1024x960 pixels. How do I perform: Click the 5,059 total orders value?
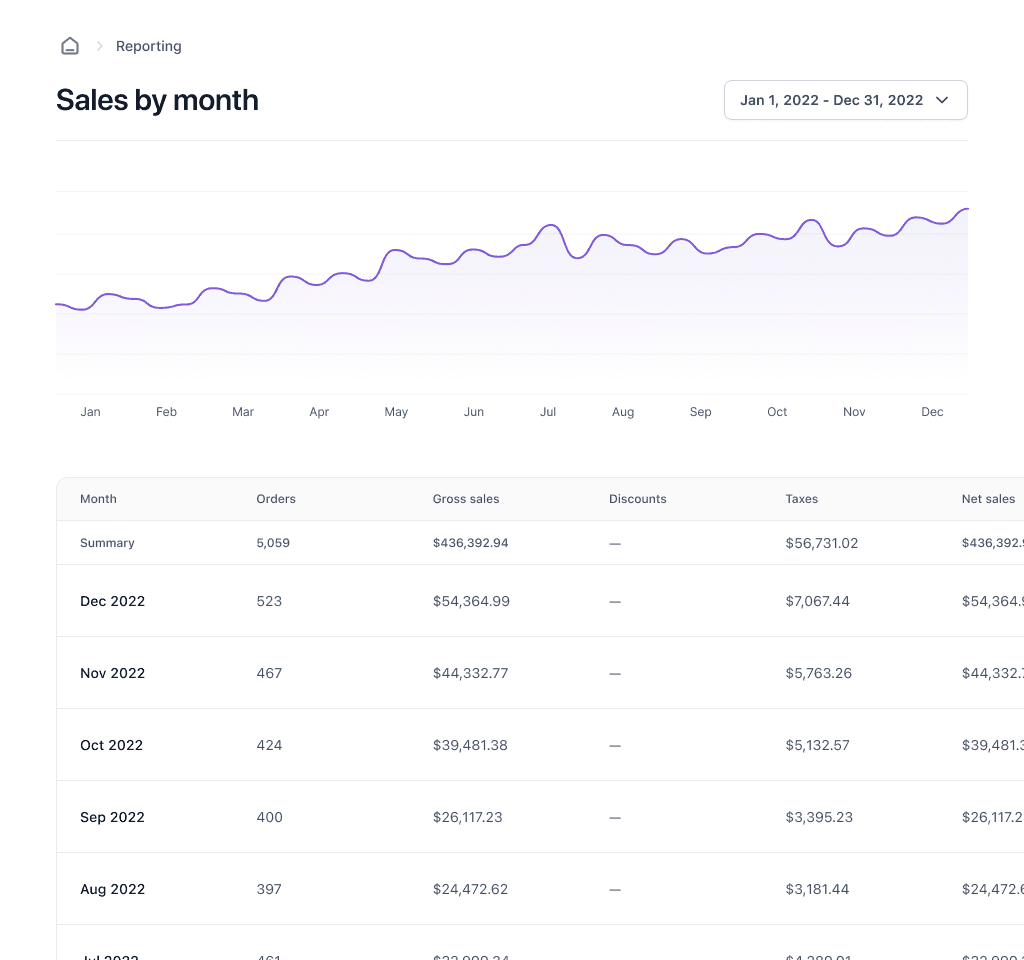[273, 543]
